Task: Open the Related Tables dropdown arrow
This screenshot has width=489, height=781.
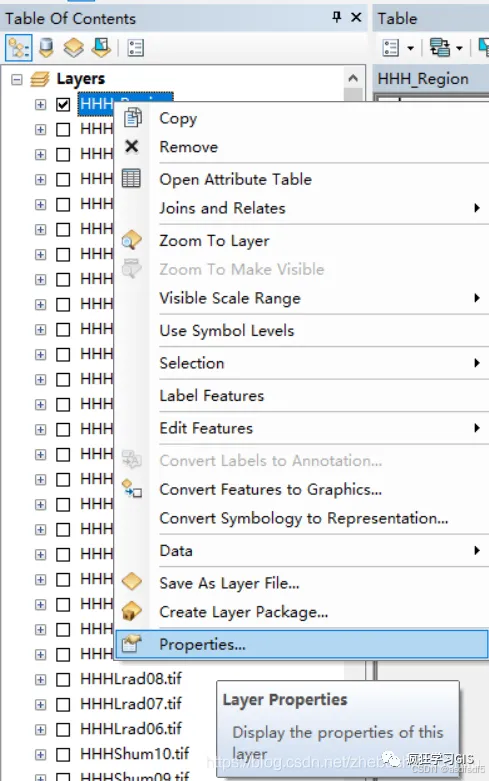Action: 459,48
